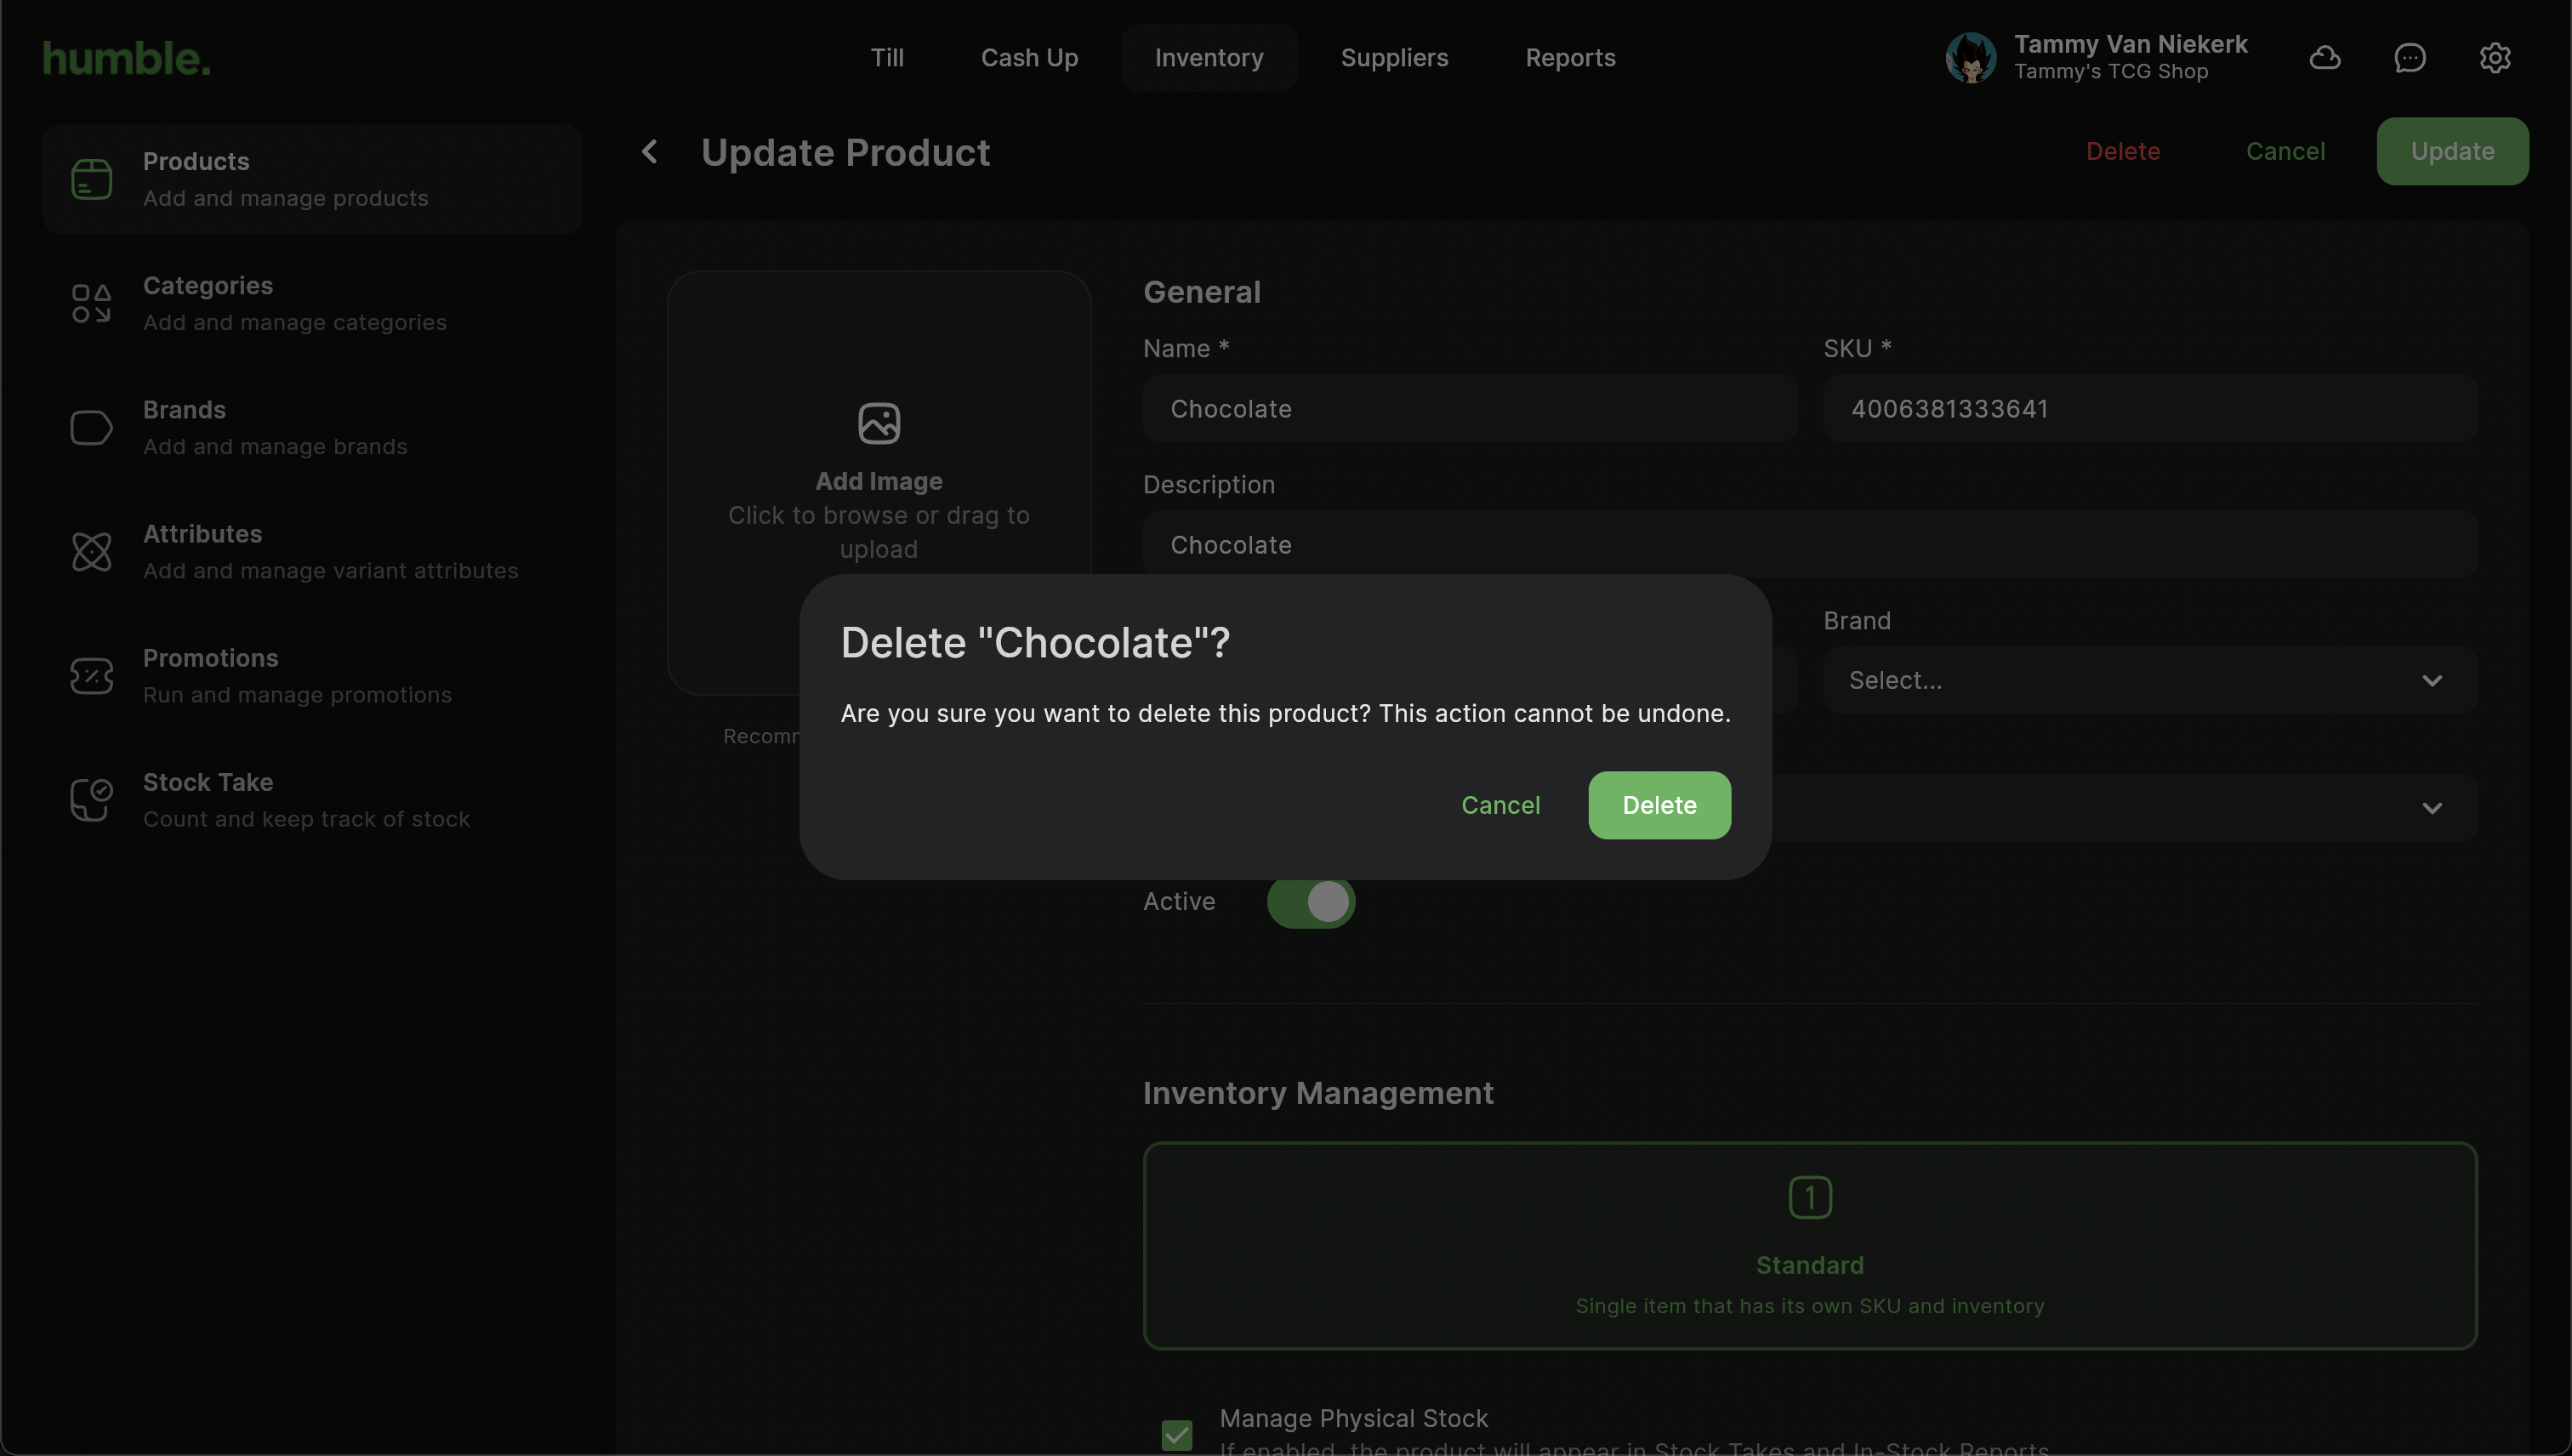Screen dimensions: 2572x1456
Task: Click the Add Image picture icon
Action: point(878,423)
